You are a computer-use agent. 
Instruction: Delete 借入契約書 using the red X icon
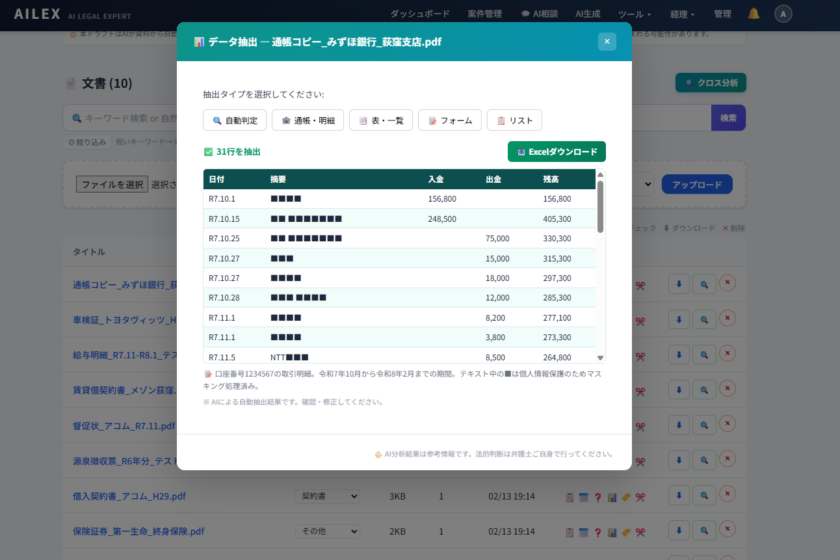click(x=728, y=496)
